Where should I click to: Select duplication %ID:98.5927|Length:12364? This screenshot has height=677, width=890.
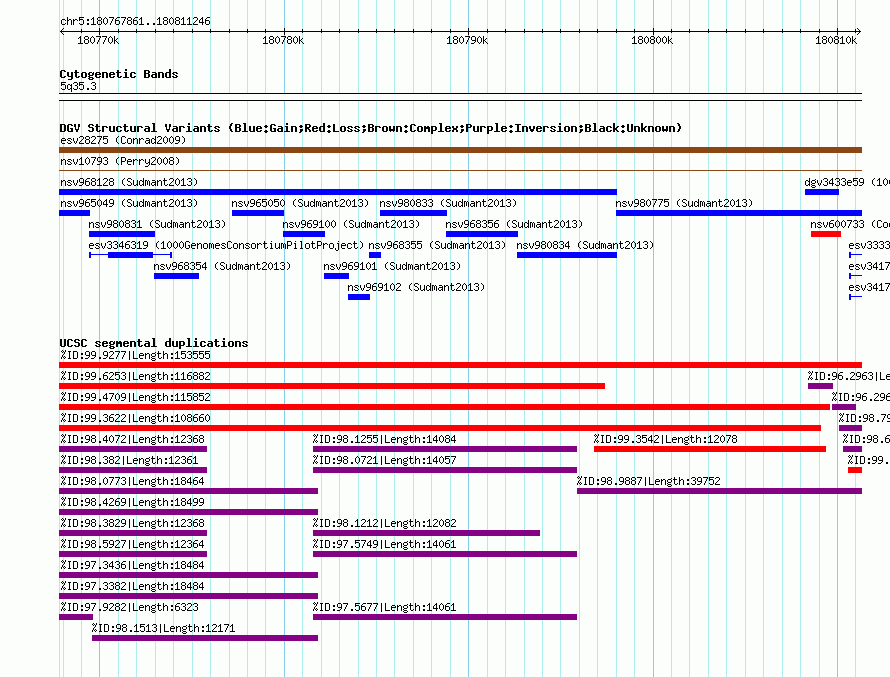[x=133, y=554]
